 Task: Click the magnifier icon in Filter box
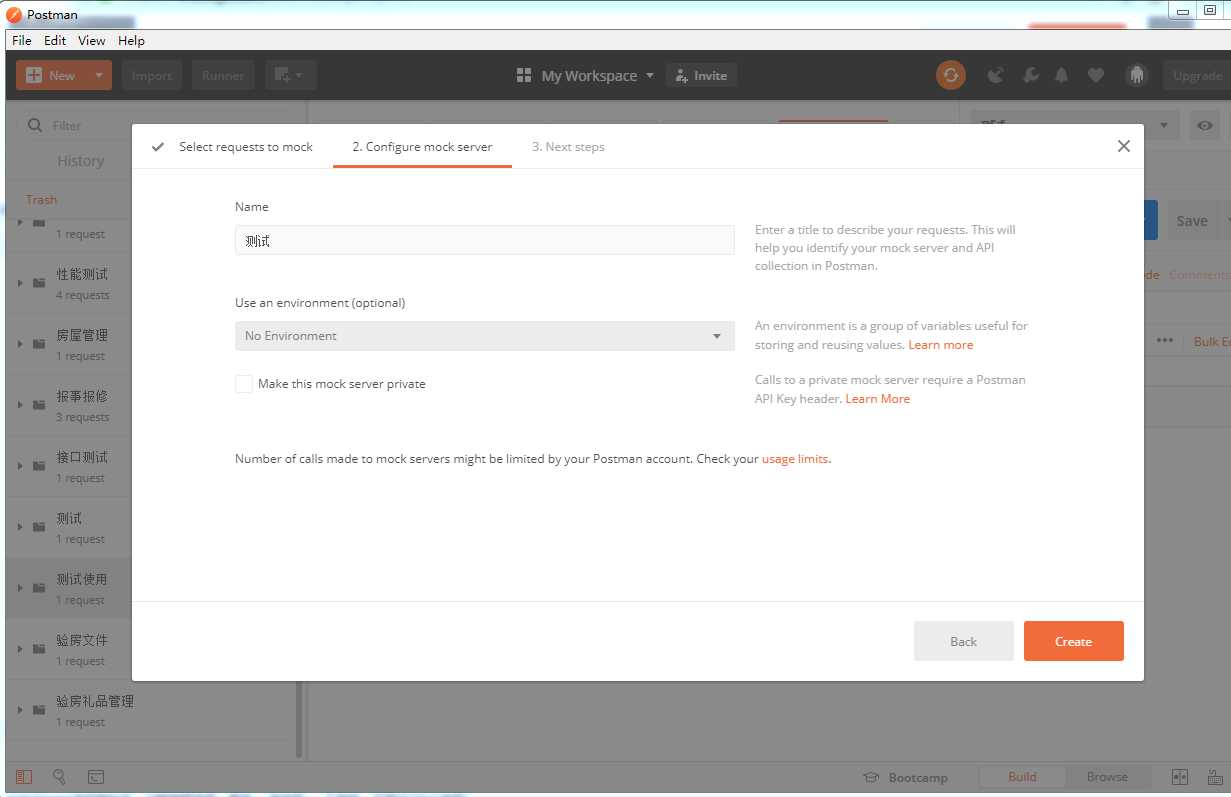(35, 126)
